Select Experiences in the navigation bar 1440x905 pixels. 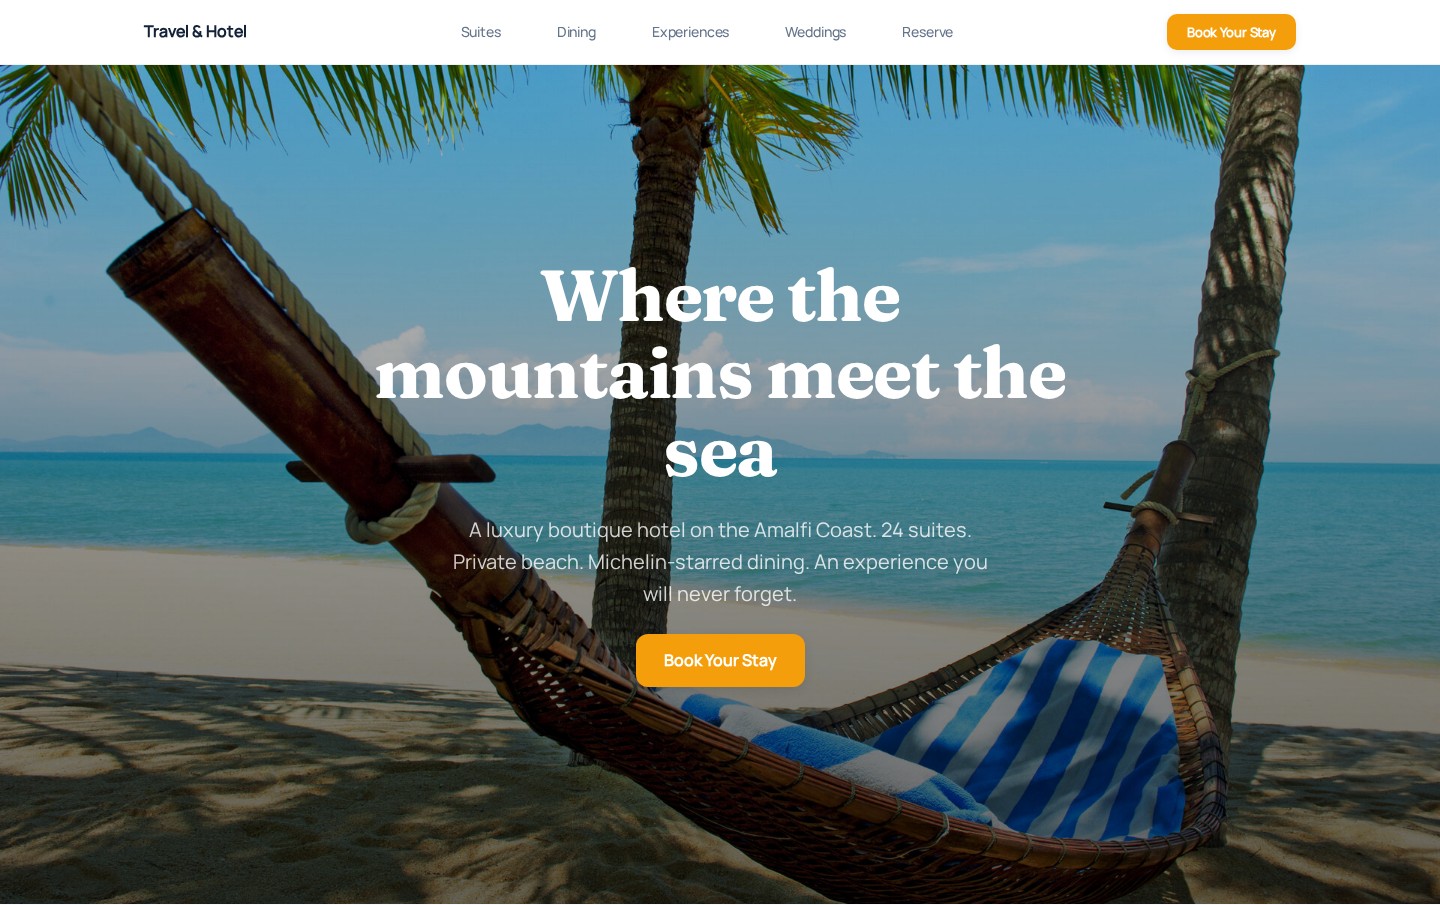pyautogui.click(x=690, y=32)
